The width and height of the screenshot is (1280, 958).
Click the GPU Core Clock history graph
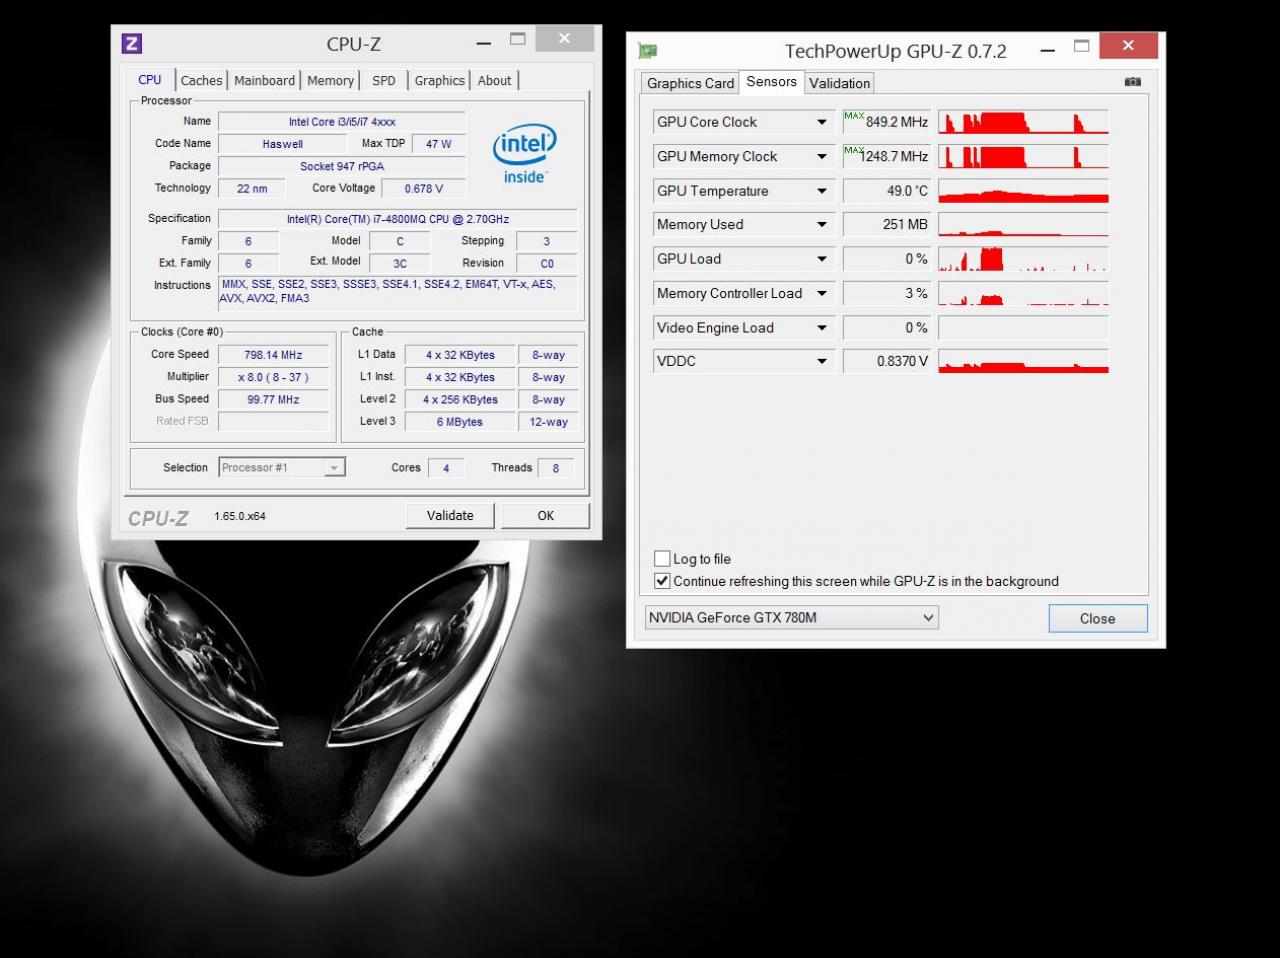click(1023, 122)
